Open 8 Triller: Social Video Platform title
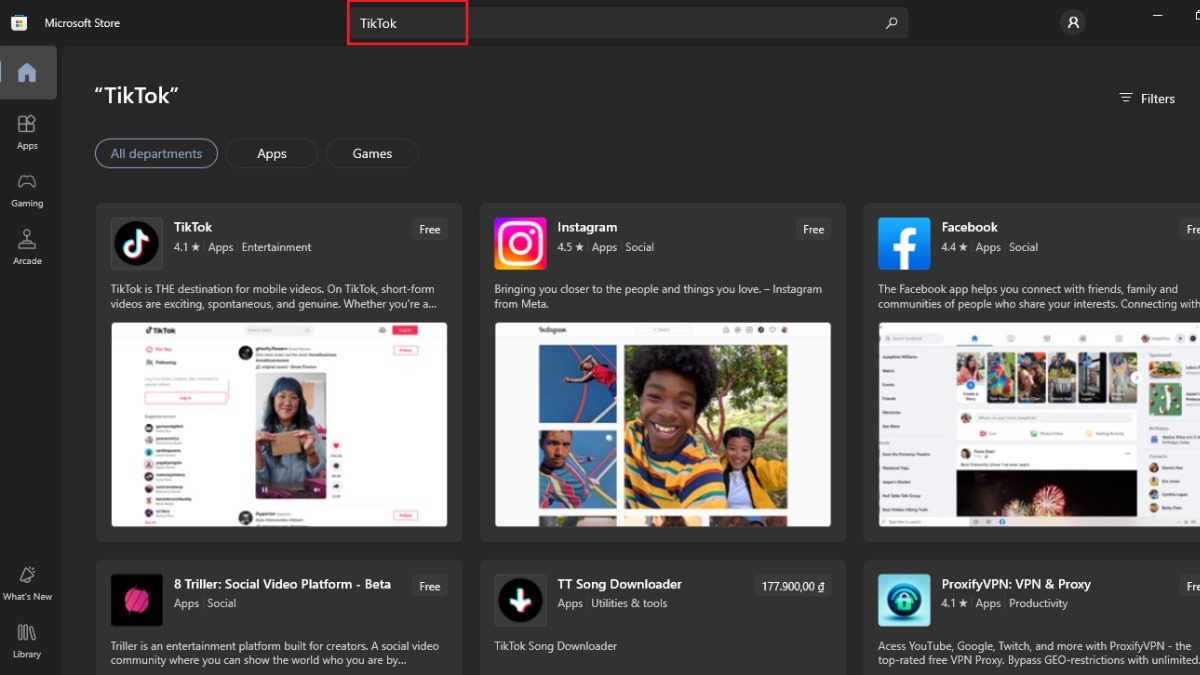The width and height of the screenshot is (1200, 675). click(x=282, y=584)
